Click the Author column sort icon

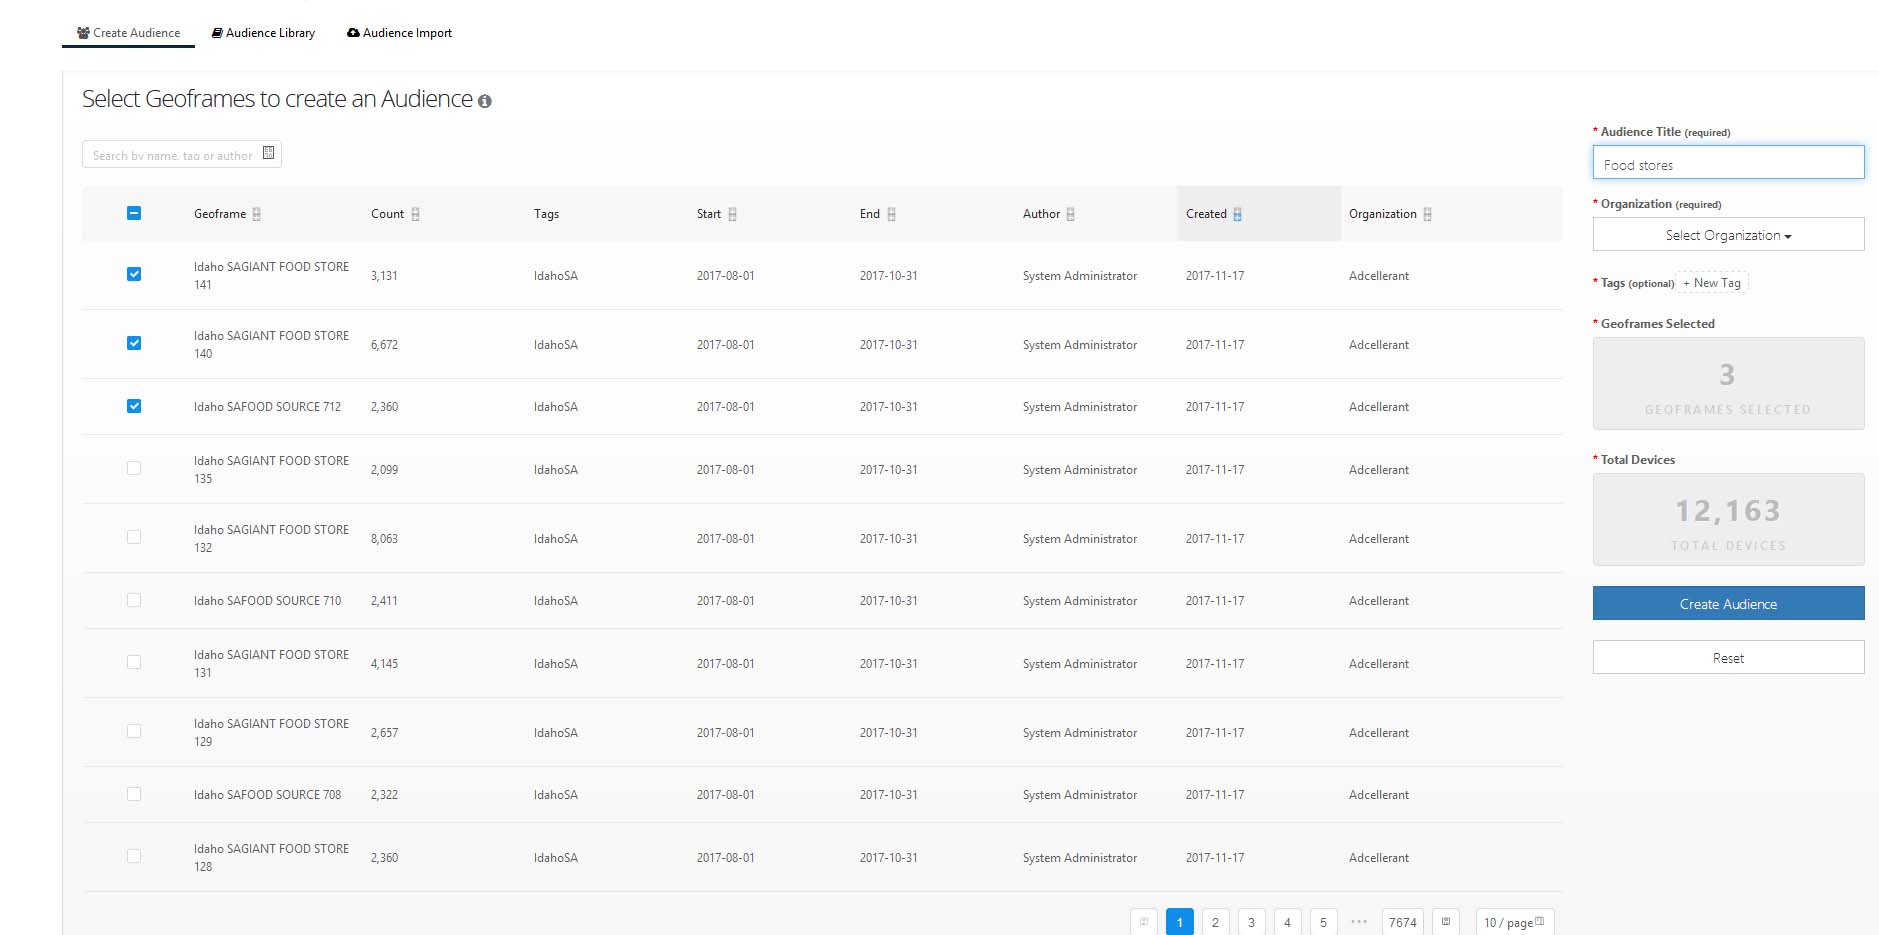pos(1071,214)
